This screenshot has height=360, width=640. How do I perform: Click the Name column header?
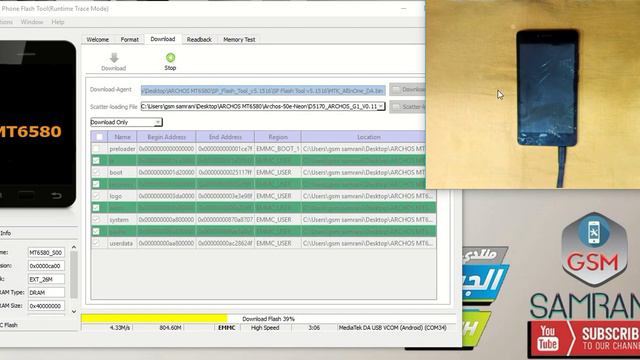122,137
